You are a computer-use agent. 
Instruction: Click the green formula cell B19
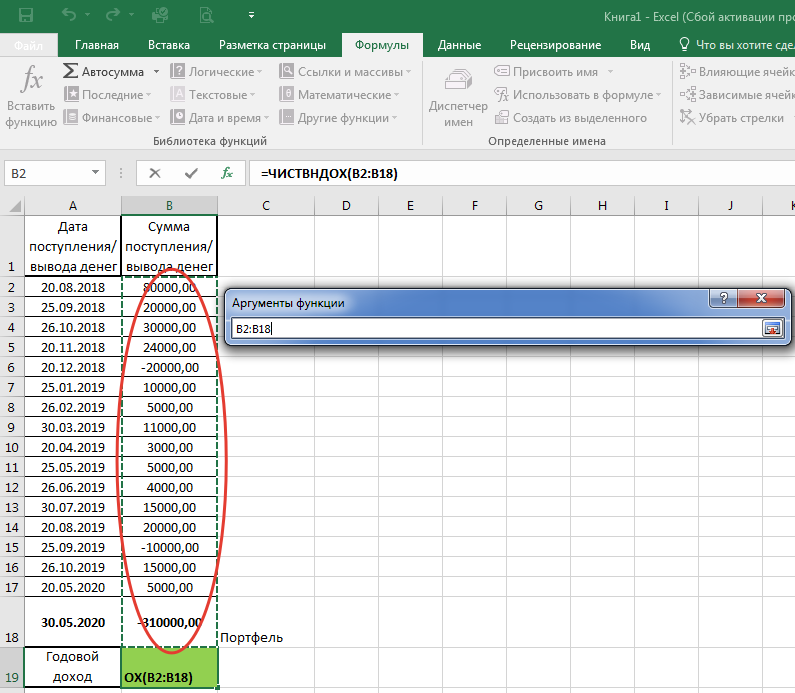coord(169,668)
